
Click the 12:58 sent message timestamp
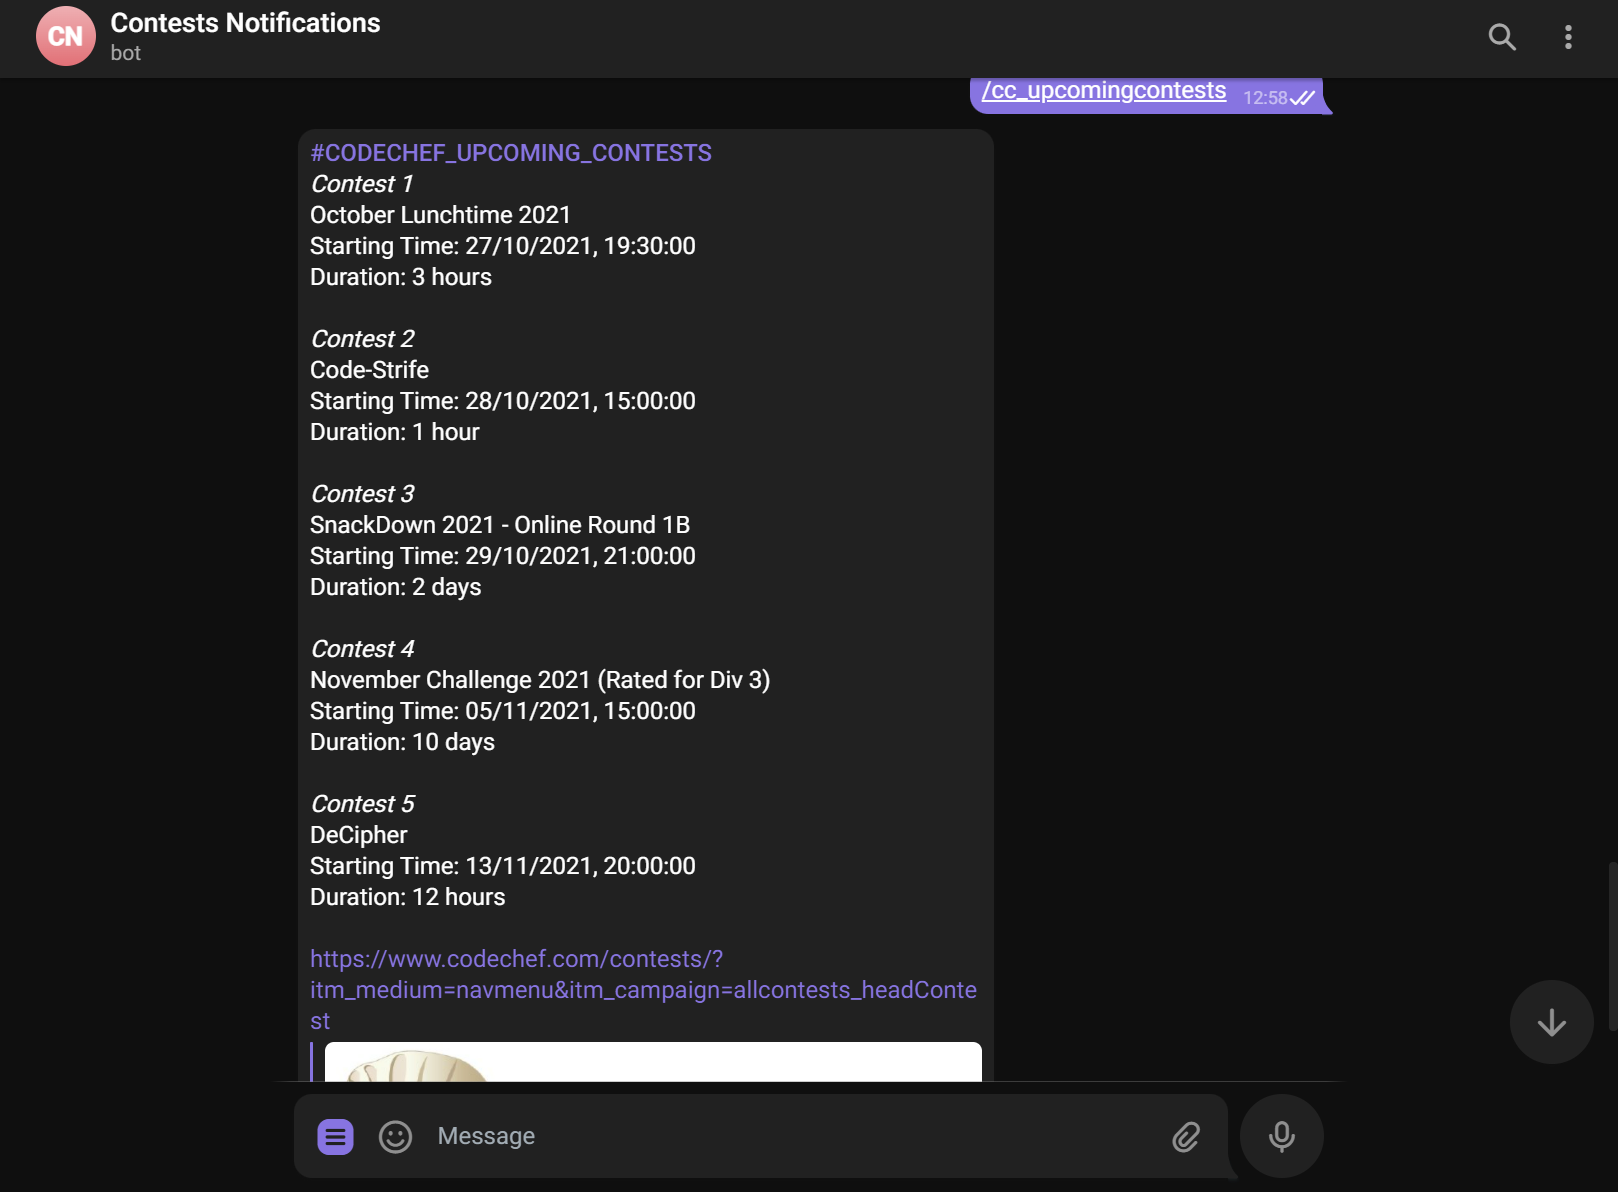[x=1265, y=98]
